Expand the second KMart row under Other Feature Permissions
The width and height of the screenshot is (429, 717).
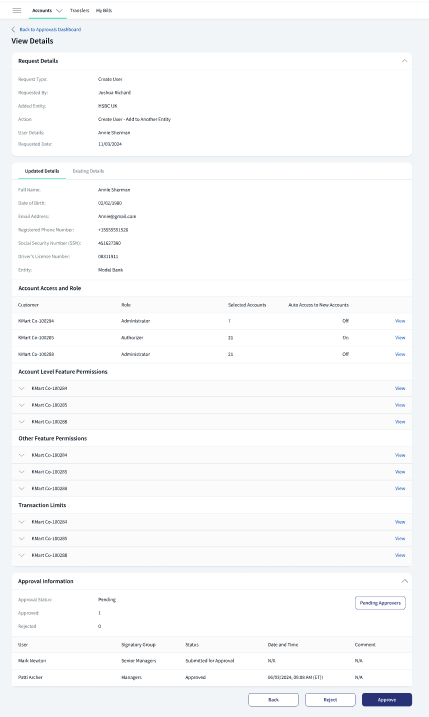[x=21, y=472]
